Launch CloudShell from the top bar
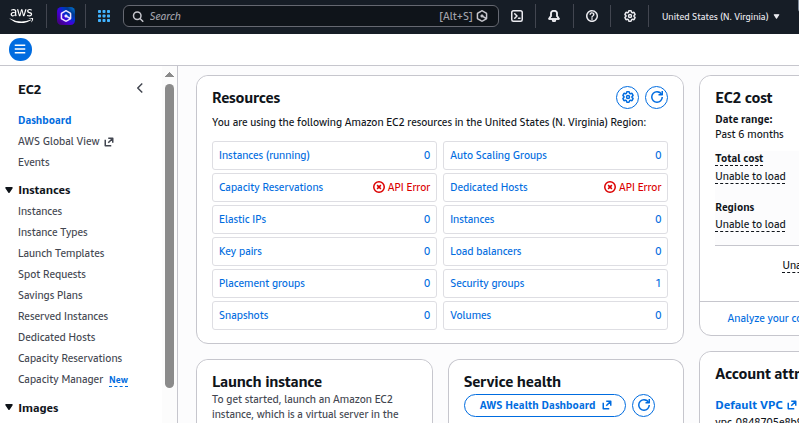 (517, 16)
